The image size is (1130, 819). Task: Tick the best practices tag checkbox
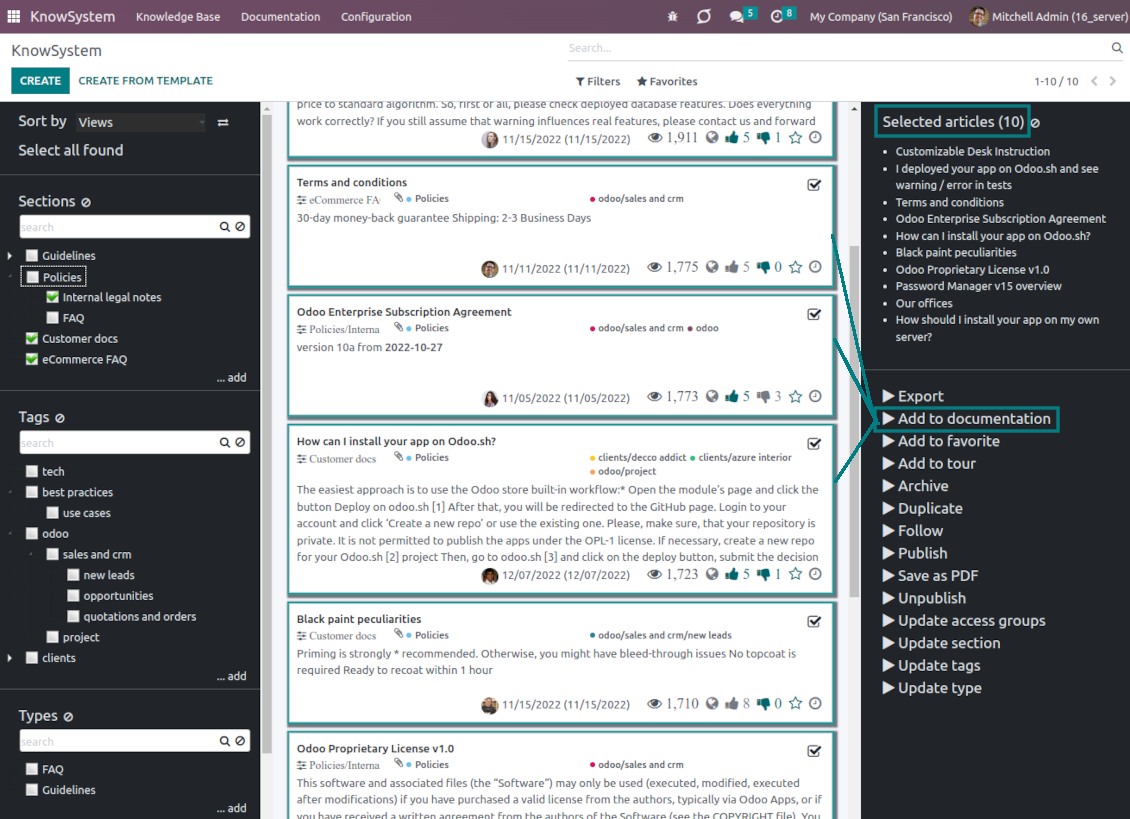[32, 492]
